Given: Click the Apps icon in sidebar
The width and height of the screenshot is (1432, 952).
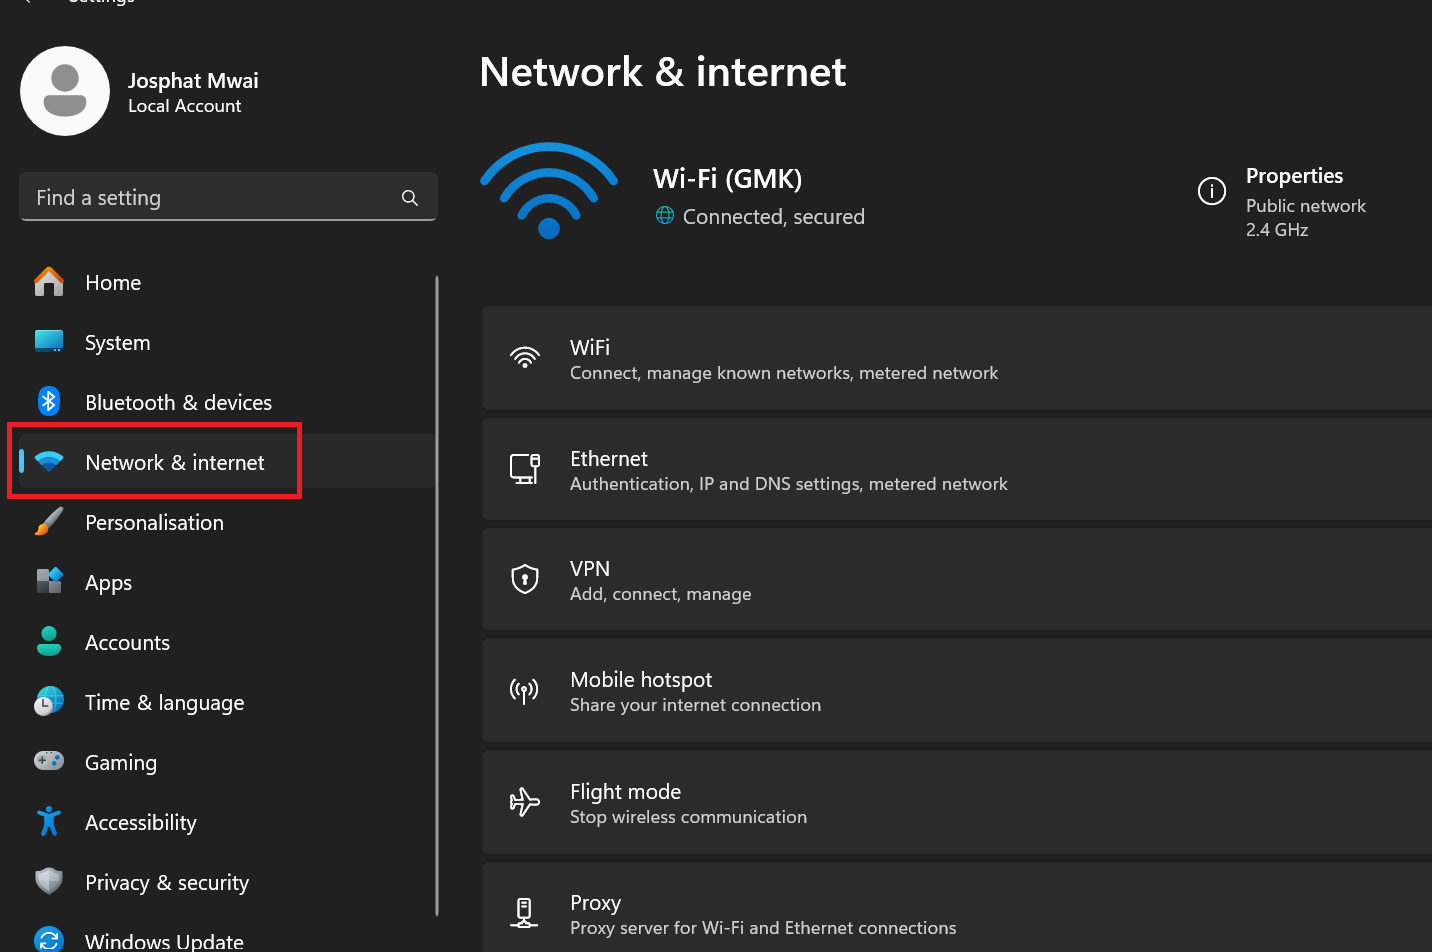Looking at the screenshot, I should pos(49,581).
